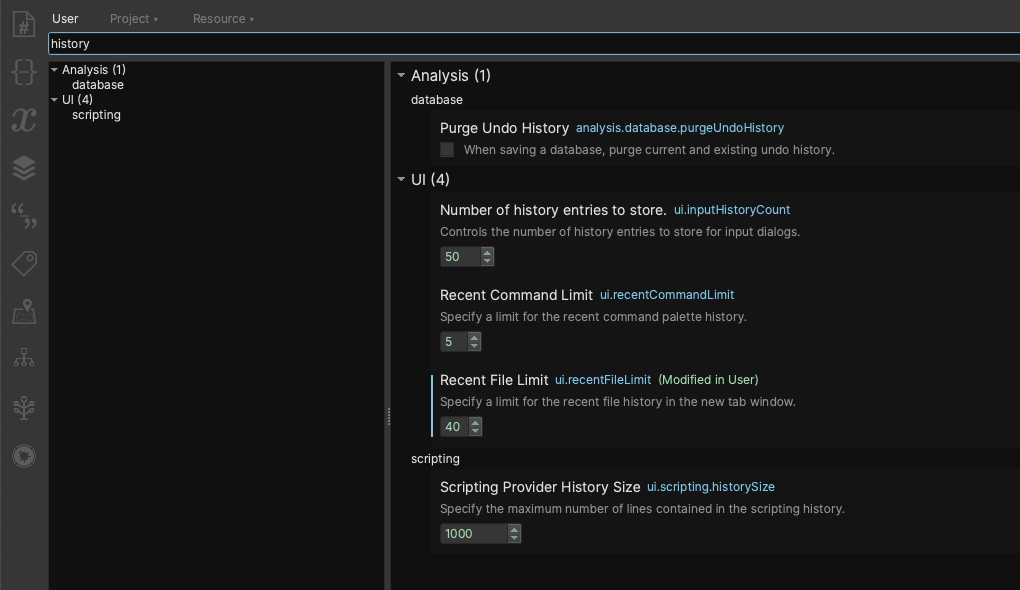Collapse the Analysis (1) tree group

pos(53,69)
